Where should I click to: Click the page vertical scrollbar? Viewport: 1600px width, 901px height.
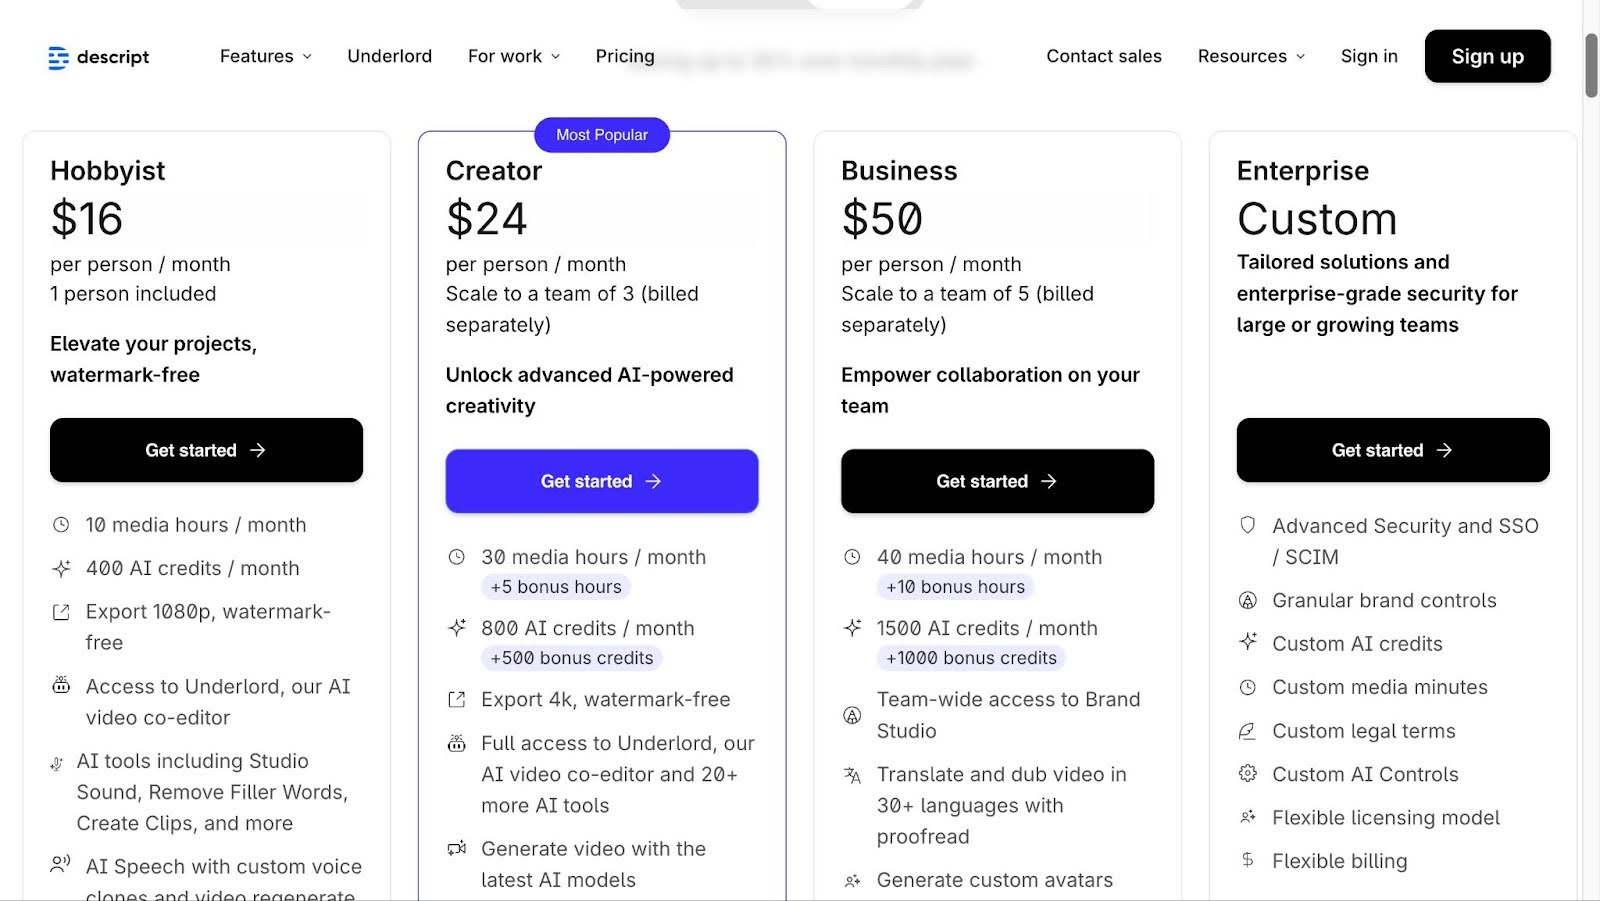[1591, 65]
